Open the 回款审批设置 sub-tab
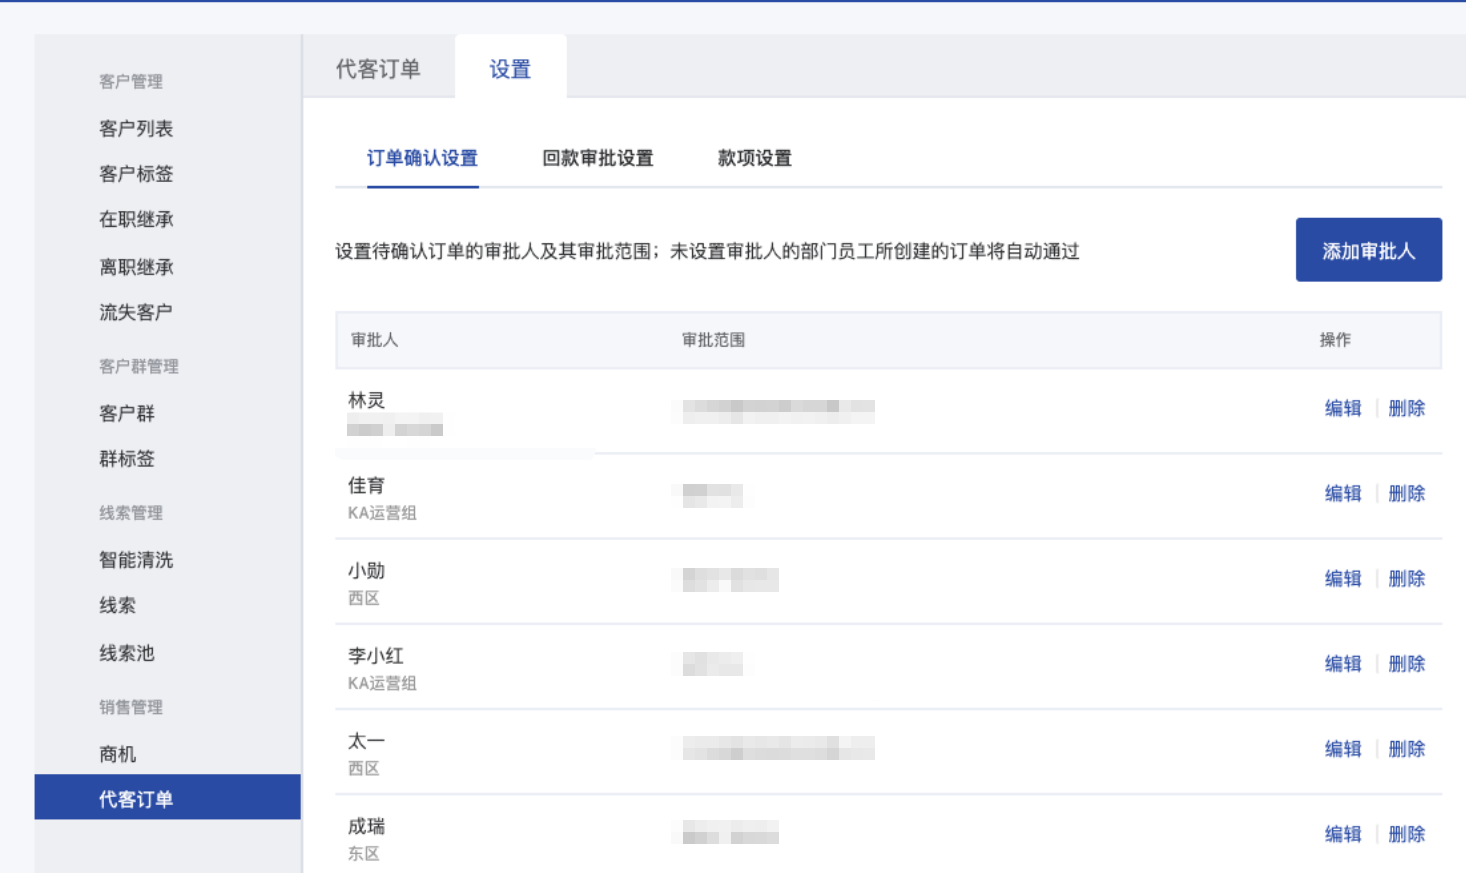The image size is (1466, 873). pos(598,158)
